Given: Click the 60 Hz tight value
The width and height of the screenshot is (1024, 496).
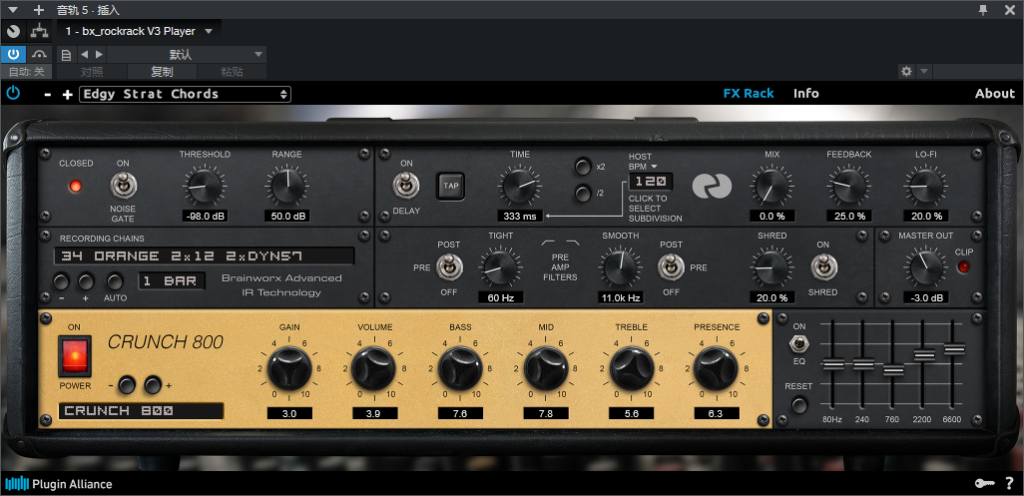Looking at the screenshot, I should (500, 298).
